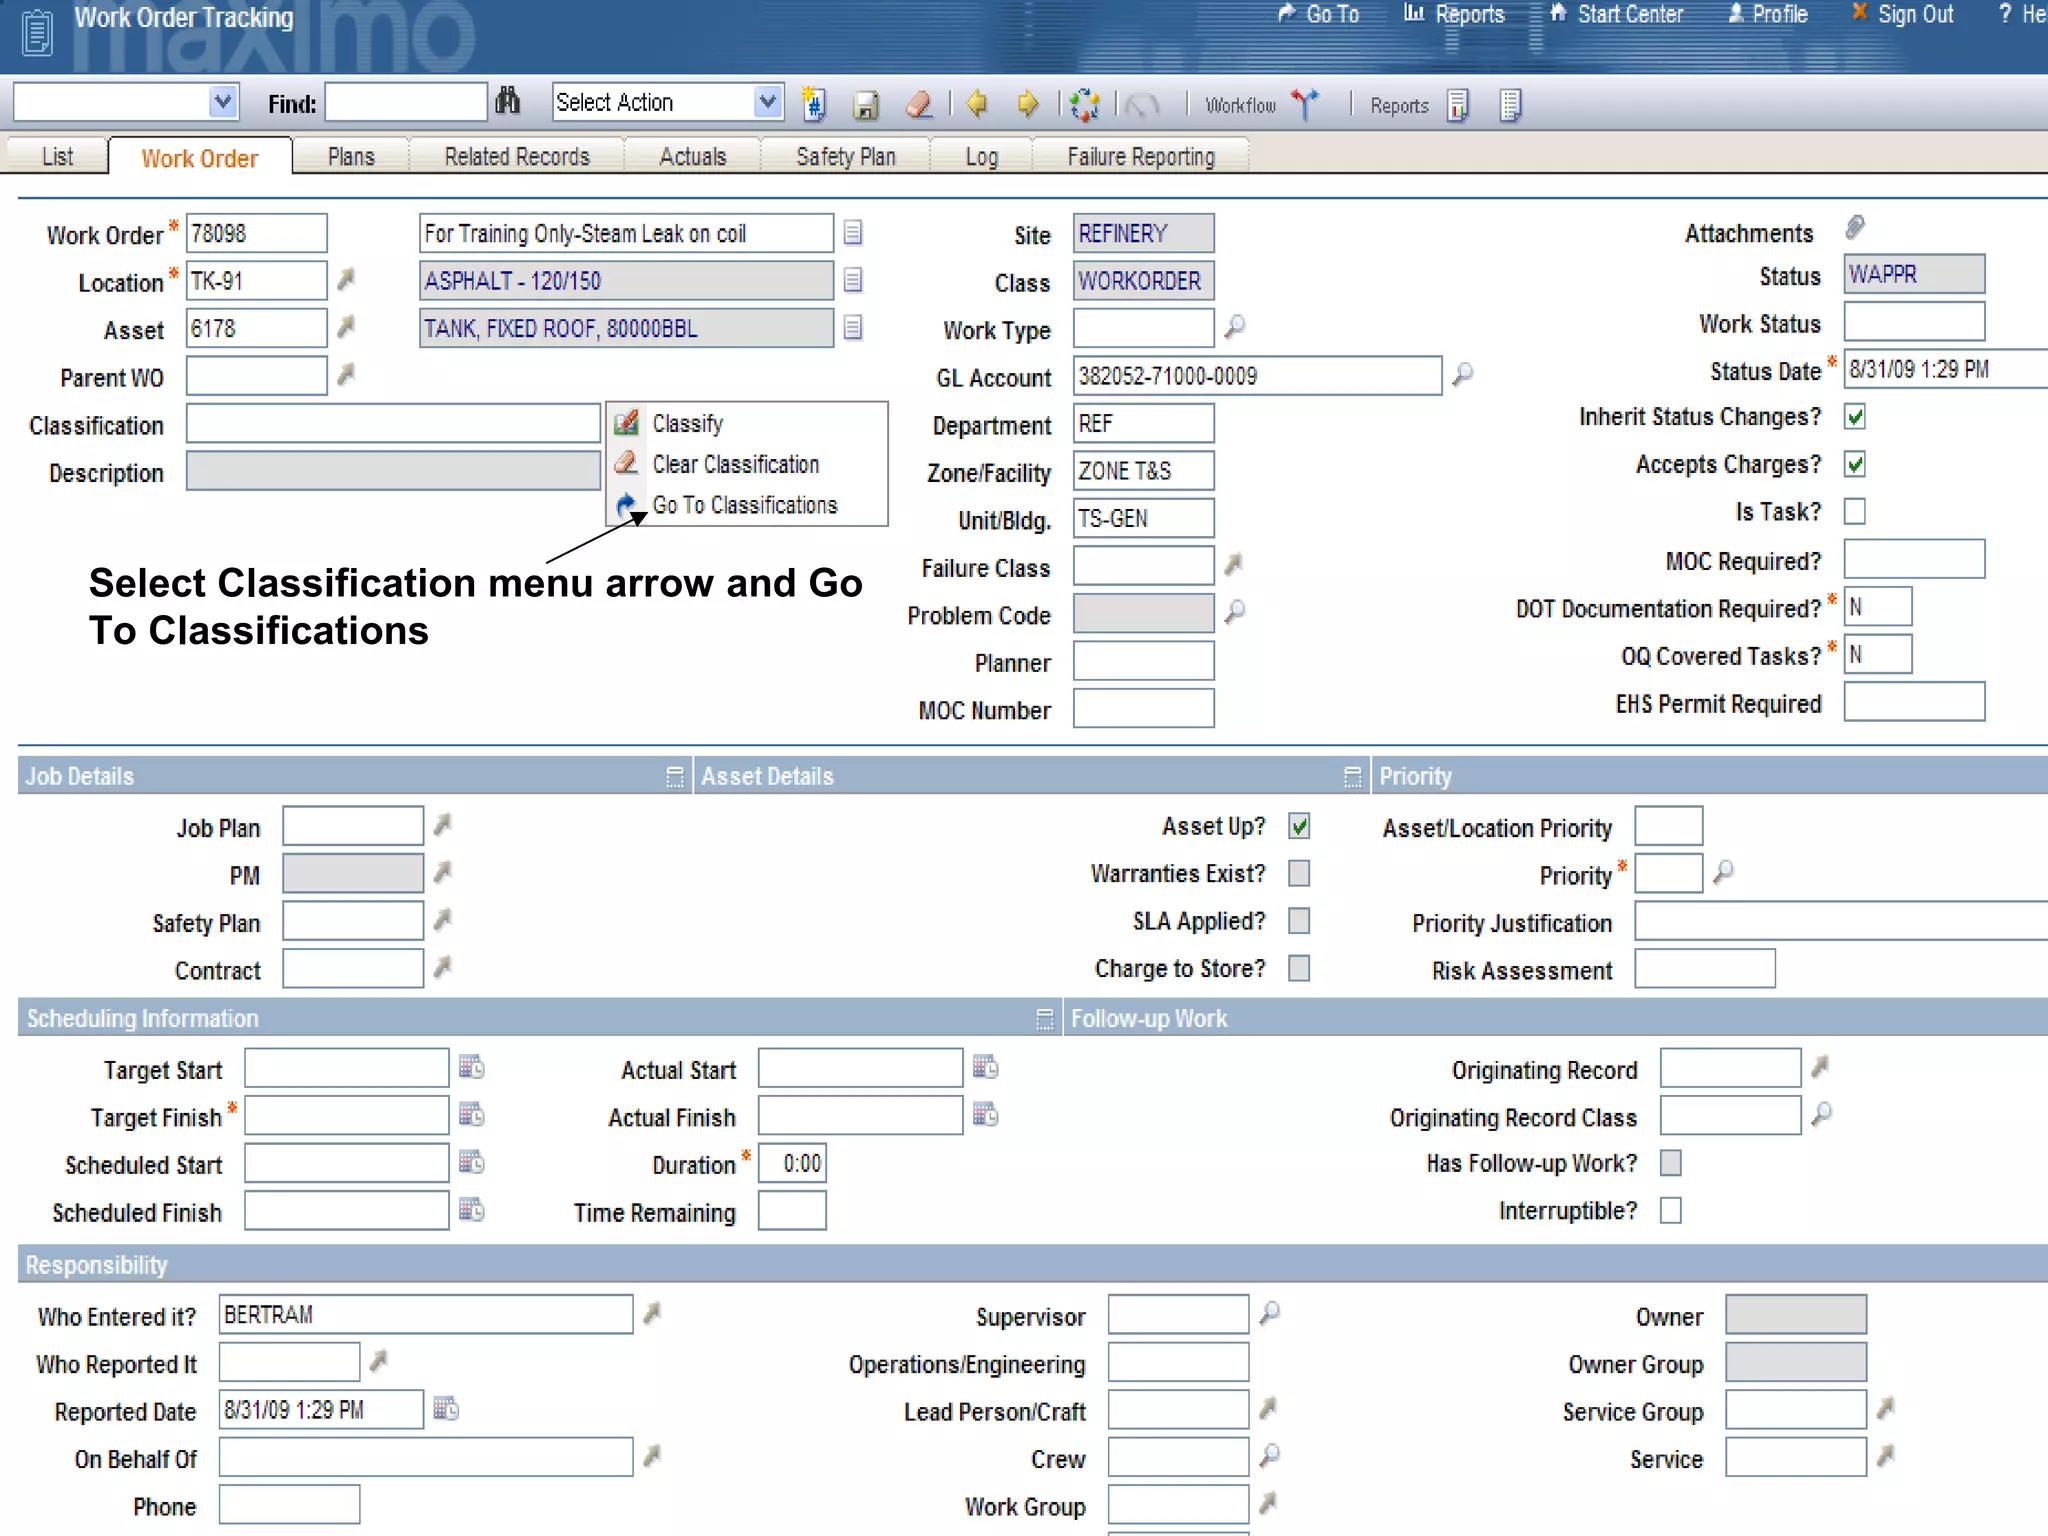The width and height of the screenshot is (2048, 1536).
Task: Check the Warranties Exist checkbox
Action: (1299, 873)
